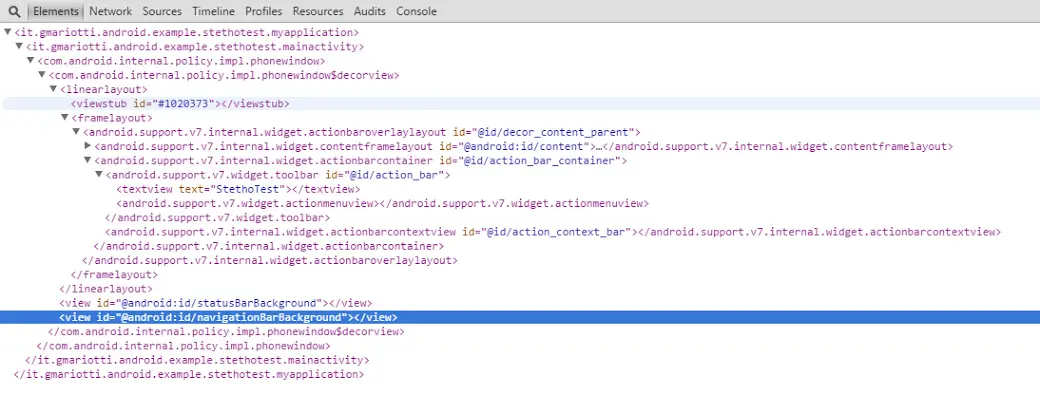
Task: Open the Network tab
Action: click(x=110, y=11)
